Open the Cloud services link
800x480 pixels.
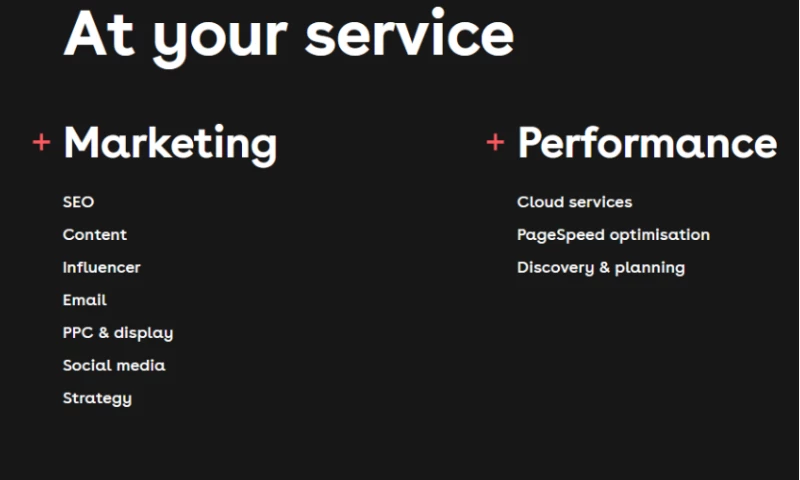coord(574,202)
